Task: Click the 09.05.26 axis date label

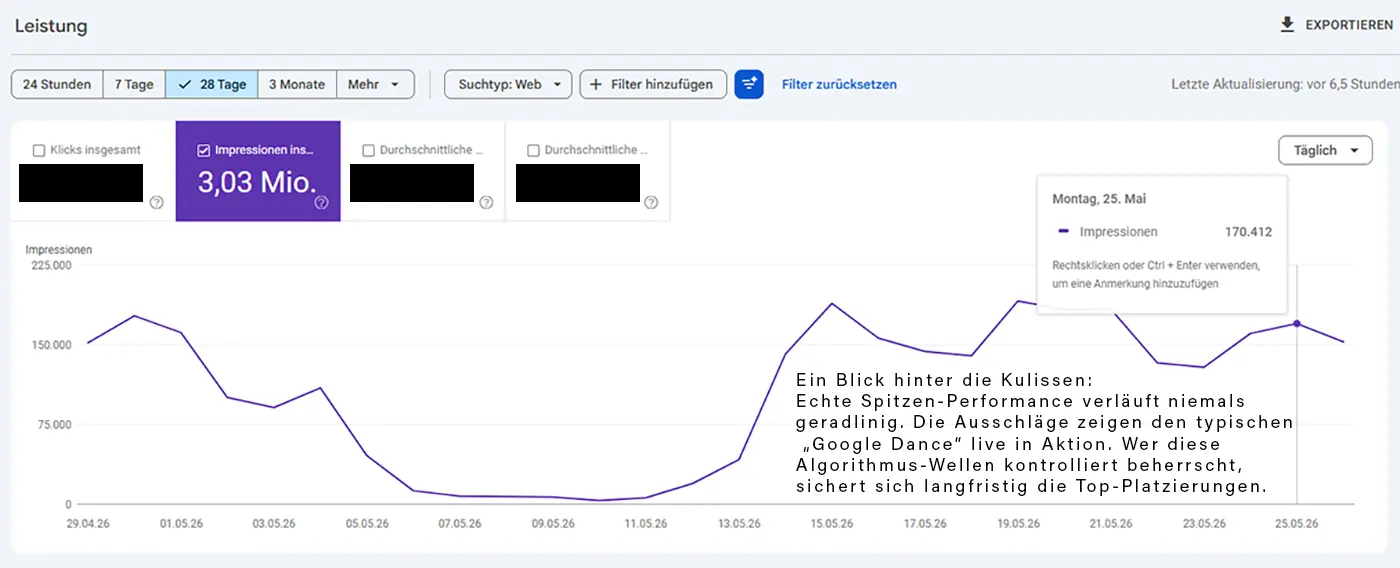Action: coord(553,523)
